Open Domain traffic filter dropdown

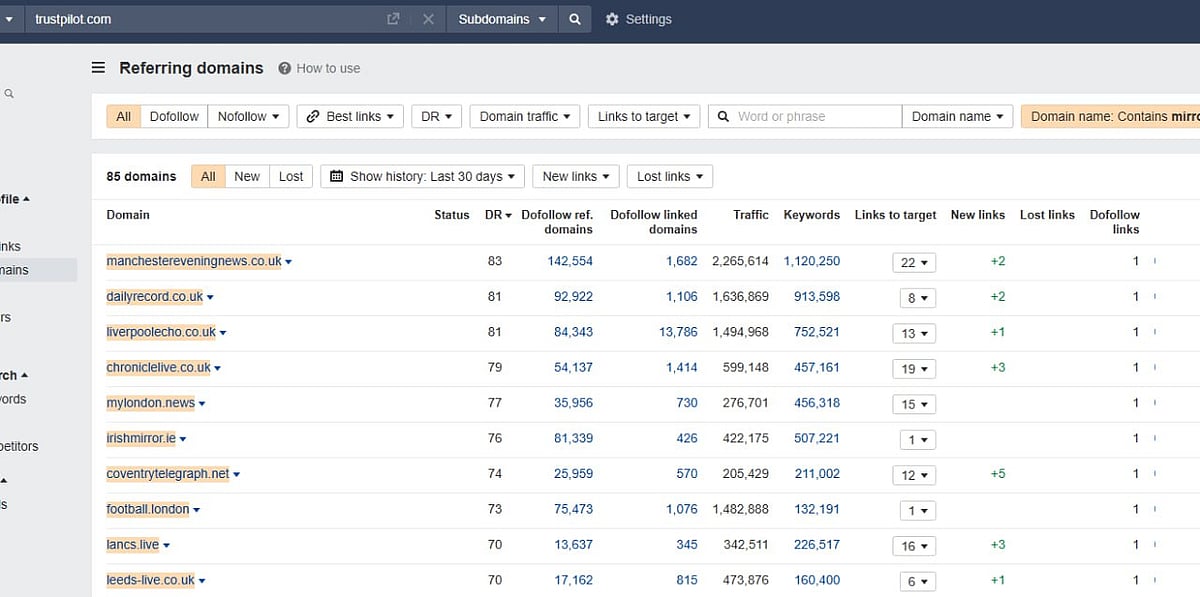(x=524, y=116)
